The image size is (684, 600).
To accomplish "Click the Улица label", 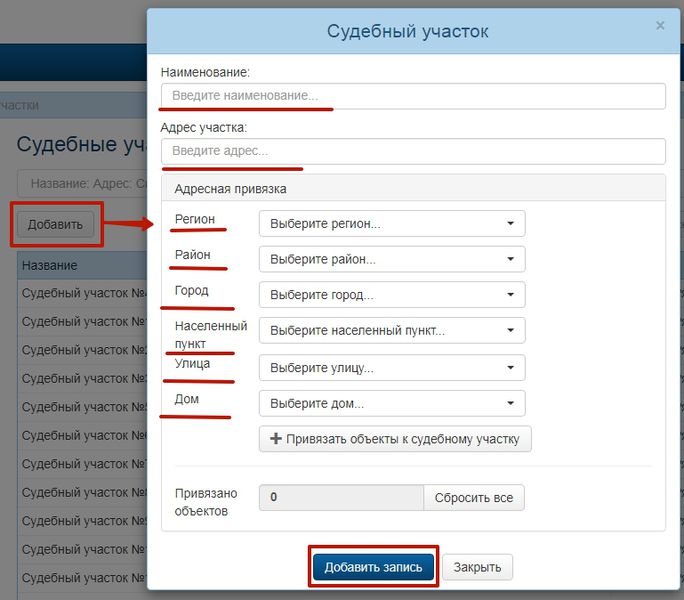I will click(192, 363).
